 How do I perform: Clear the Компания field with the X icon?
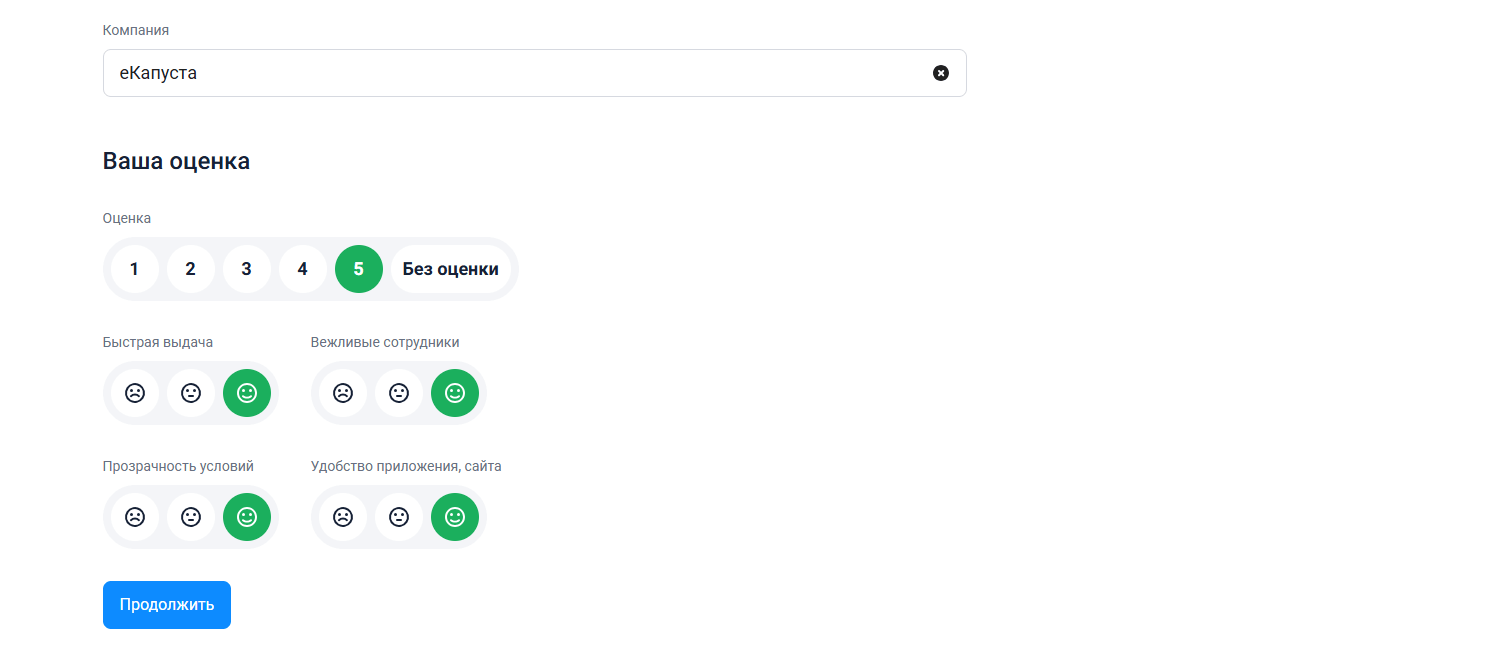click(x=940, y=73)
